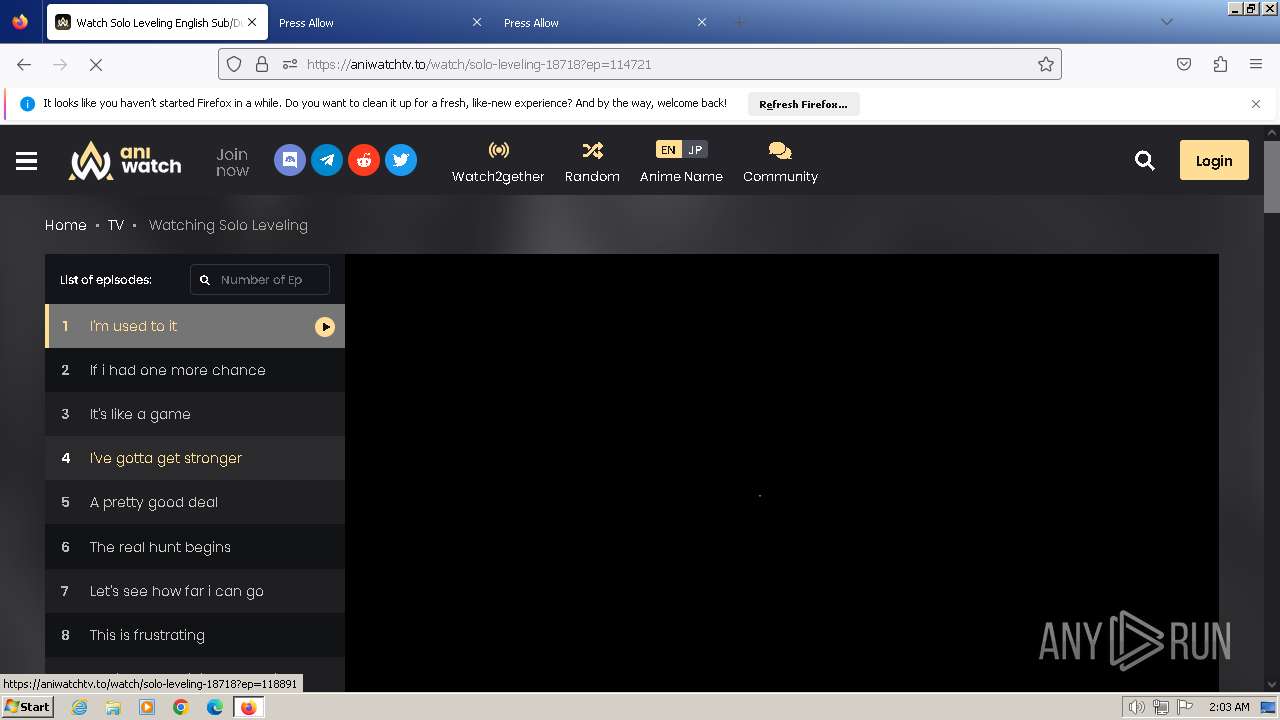
Task: Open File Explorer from taskbar
Action: click(x=113, y=707)
